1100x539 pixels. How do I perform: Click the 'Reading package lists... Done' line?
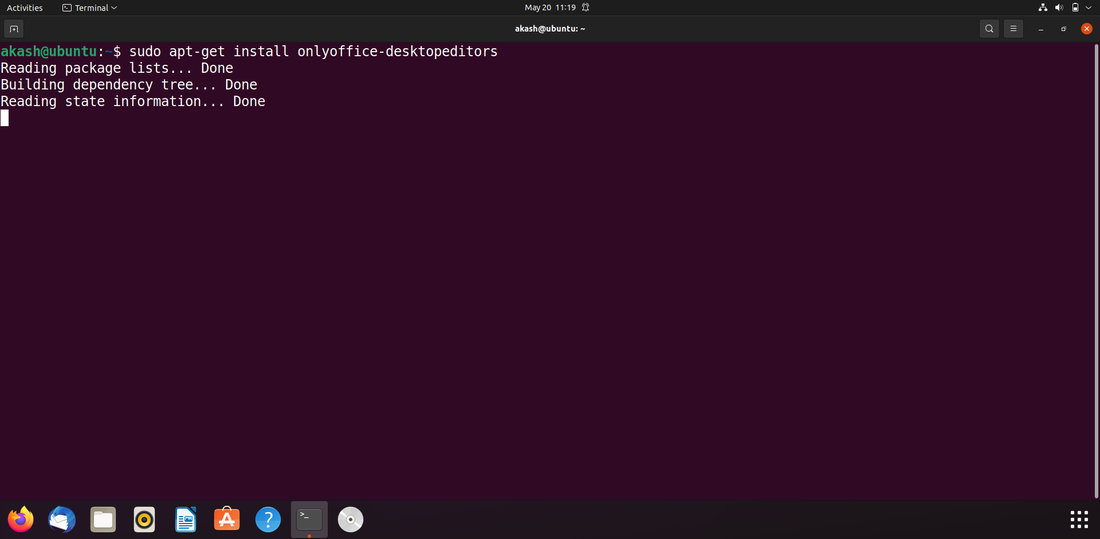coord(116,68)
